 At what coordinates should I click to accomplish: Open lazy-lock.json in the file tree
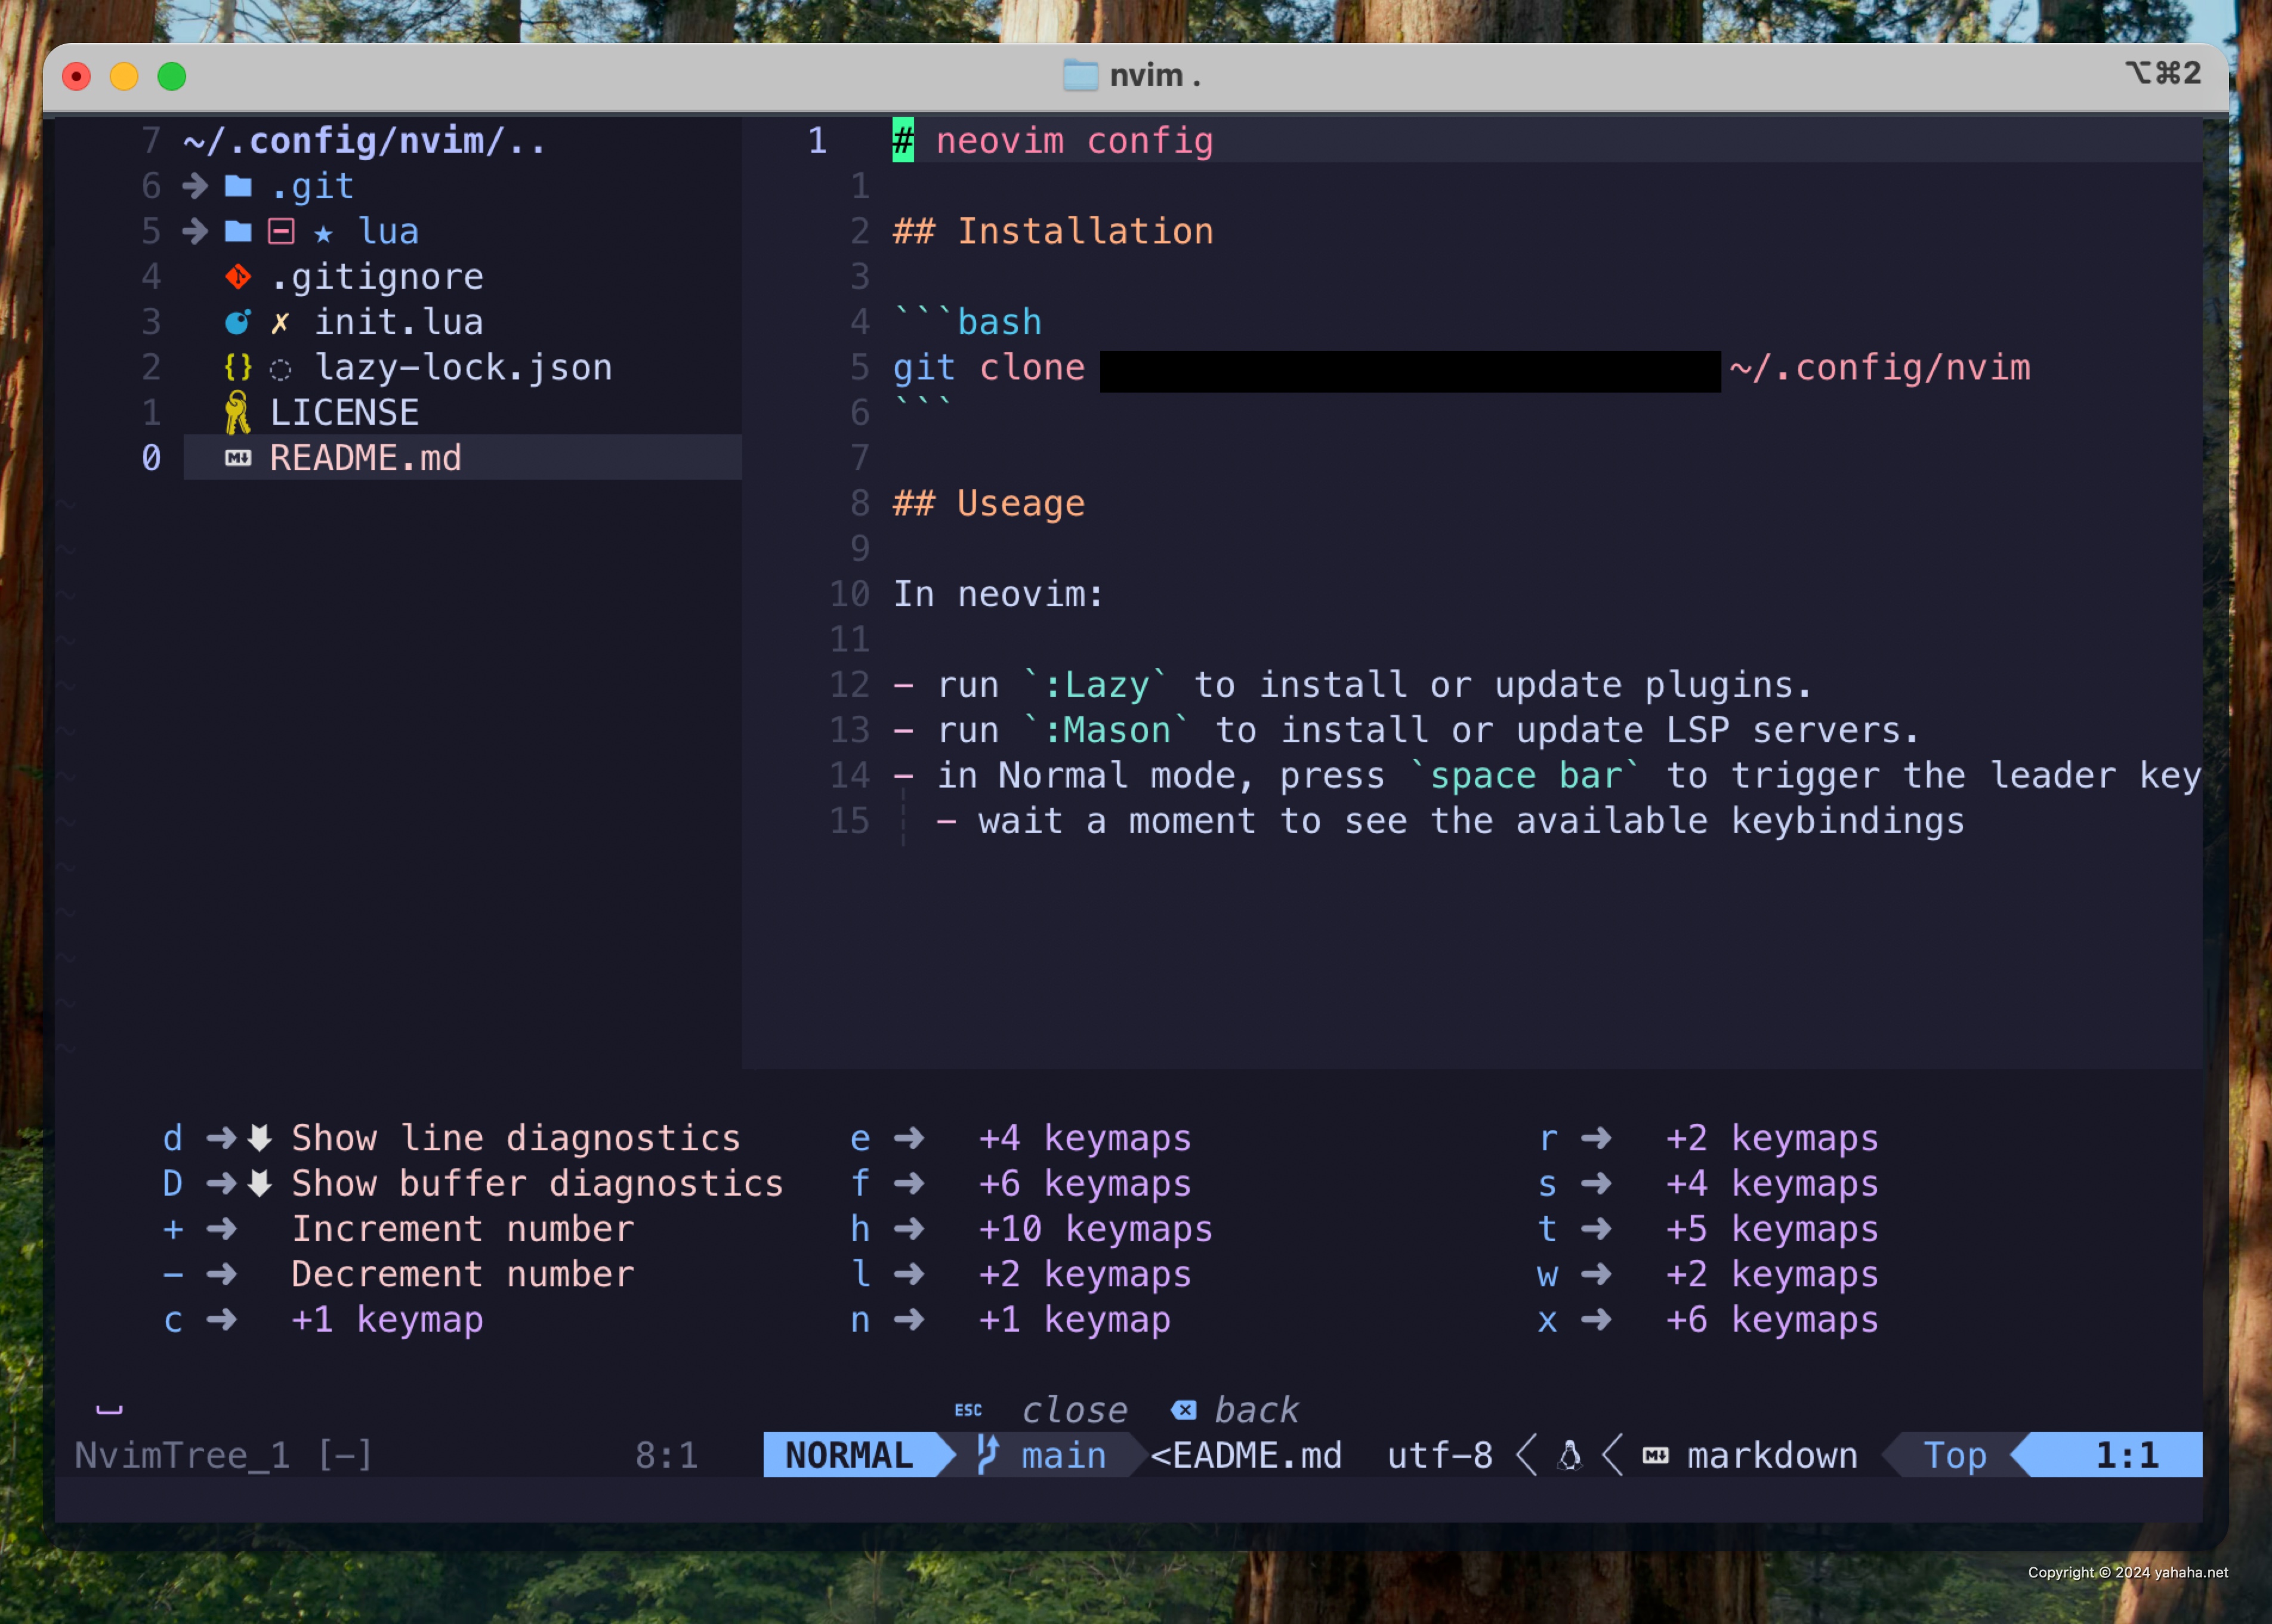(464, 367)
